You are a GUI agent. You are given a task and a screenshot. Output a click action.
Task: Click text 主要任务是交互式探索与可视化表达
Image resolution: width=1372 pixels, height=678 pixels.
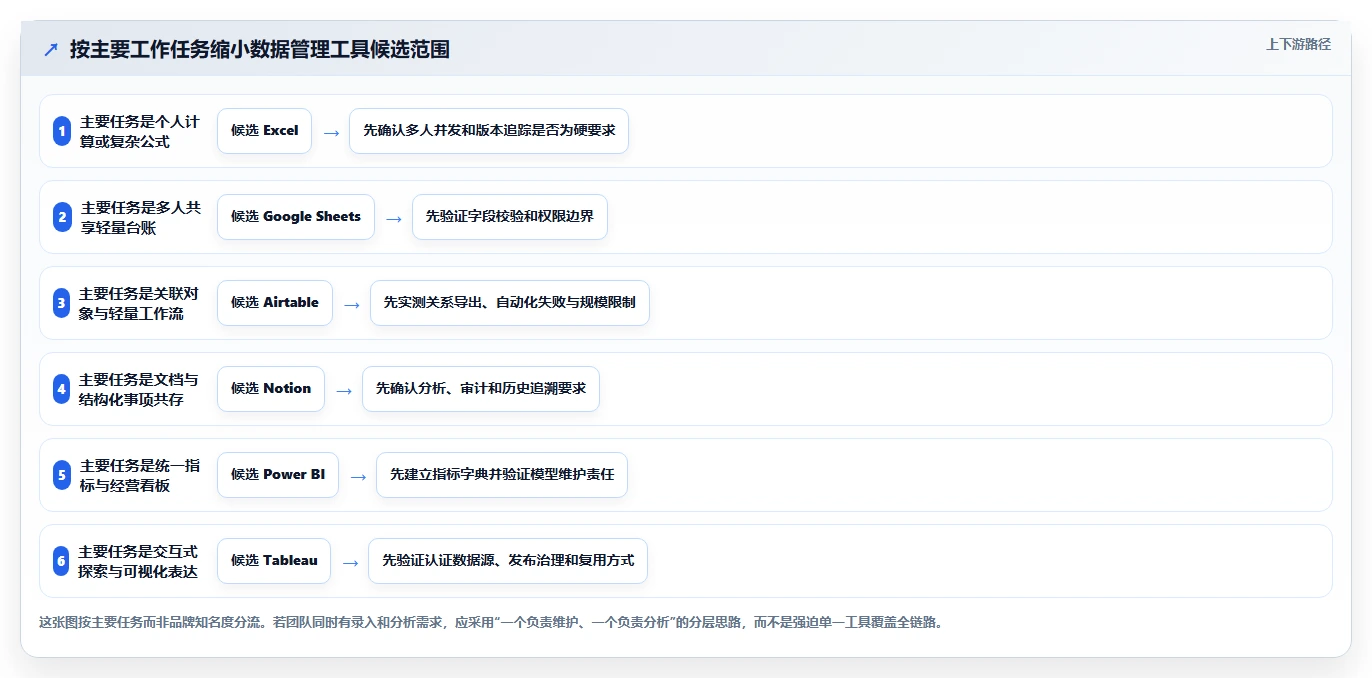[x=140, y=561]
